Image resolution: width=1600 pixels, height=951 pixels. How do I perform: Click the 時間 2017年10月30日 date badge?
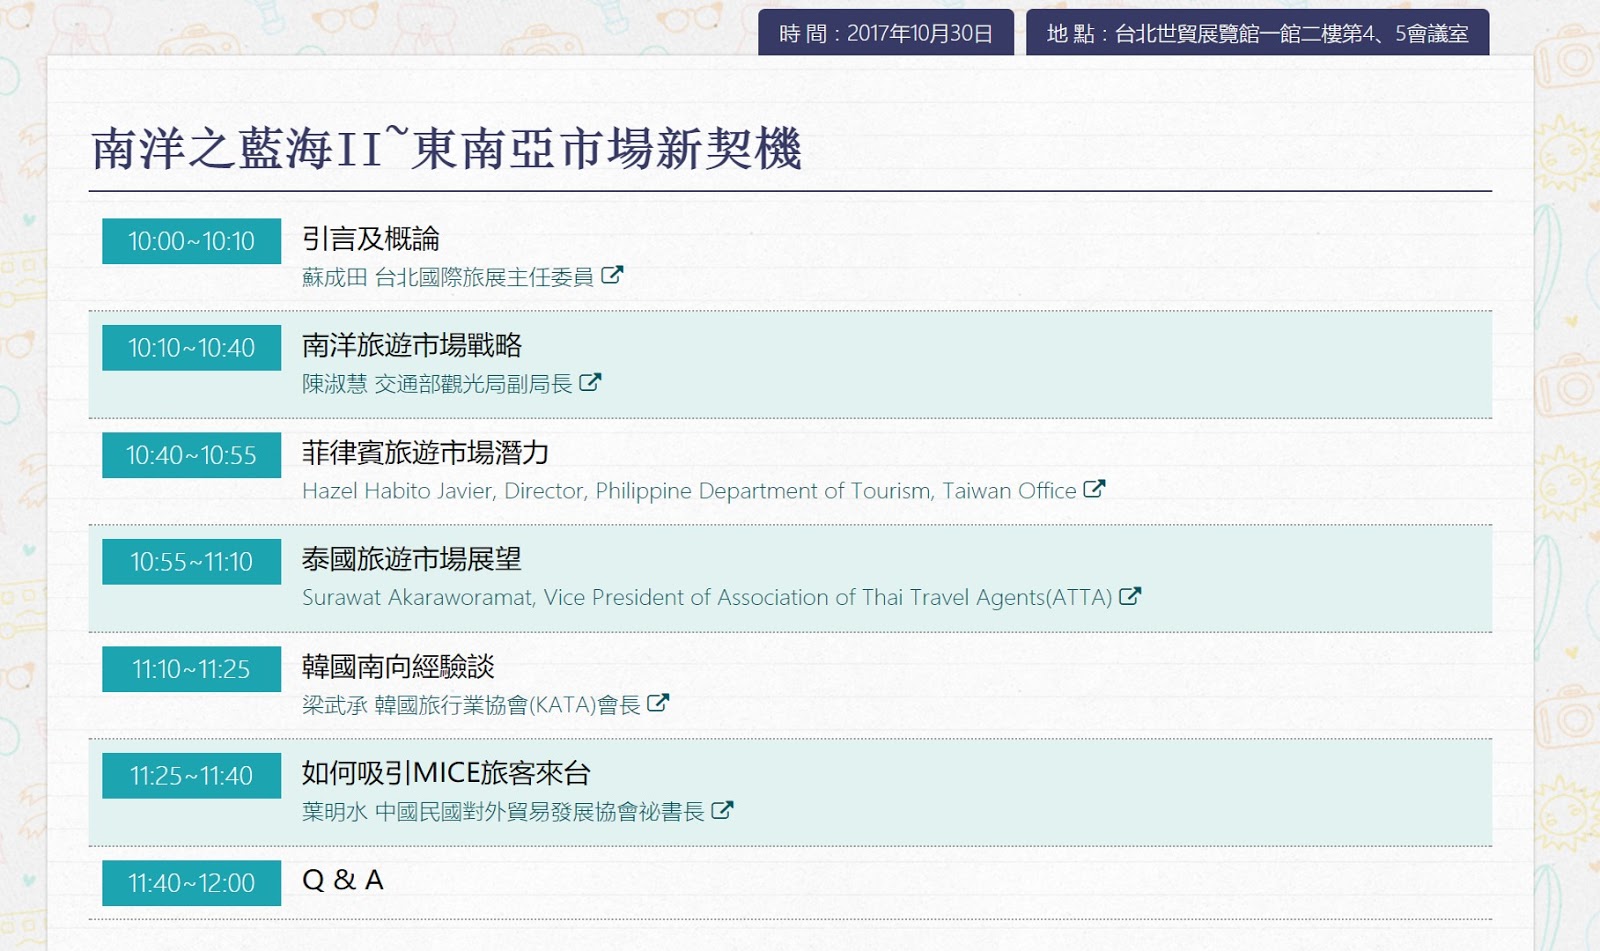885,33
